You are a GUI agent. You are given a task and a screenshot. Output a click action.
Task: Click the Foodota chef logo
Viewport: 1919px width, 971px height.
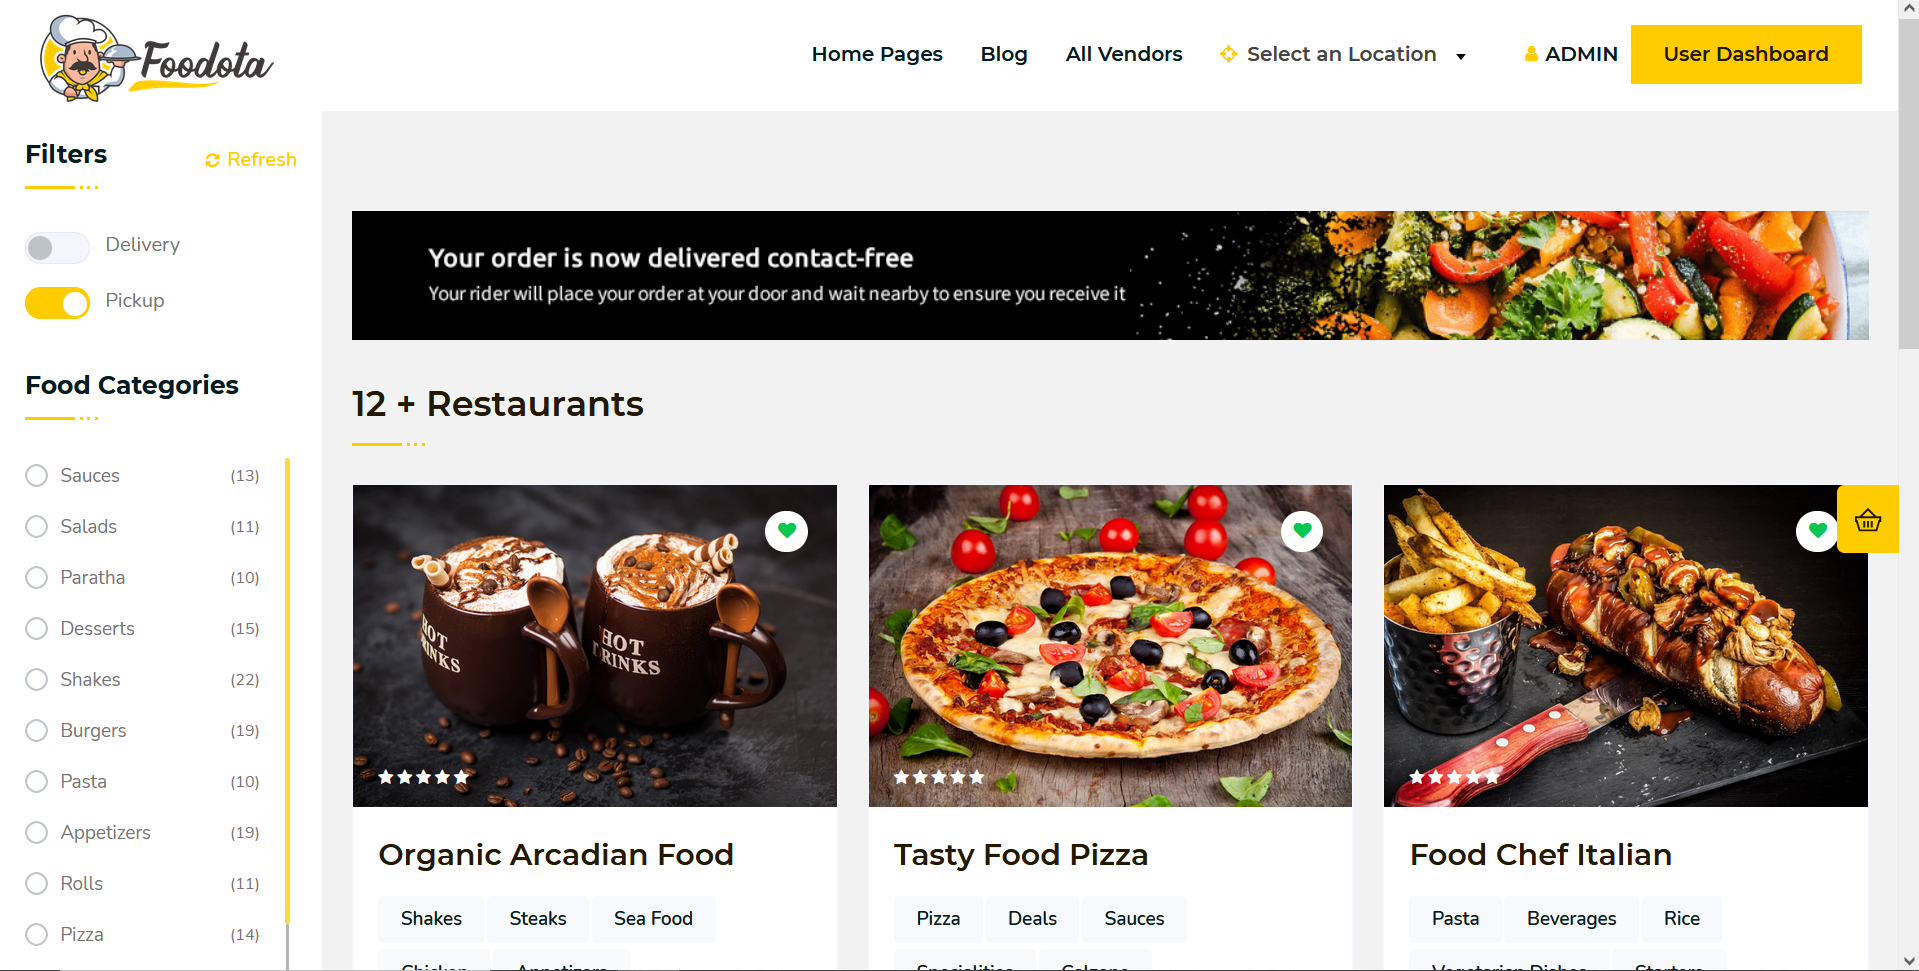(156, 58)
